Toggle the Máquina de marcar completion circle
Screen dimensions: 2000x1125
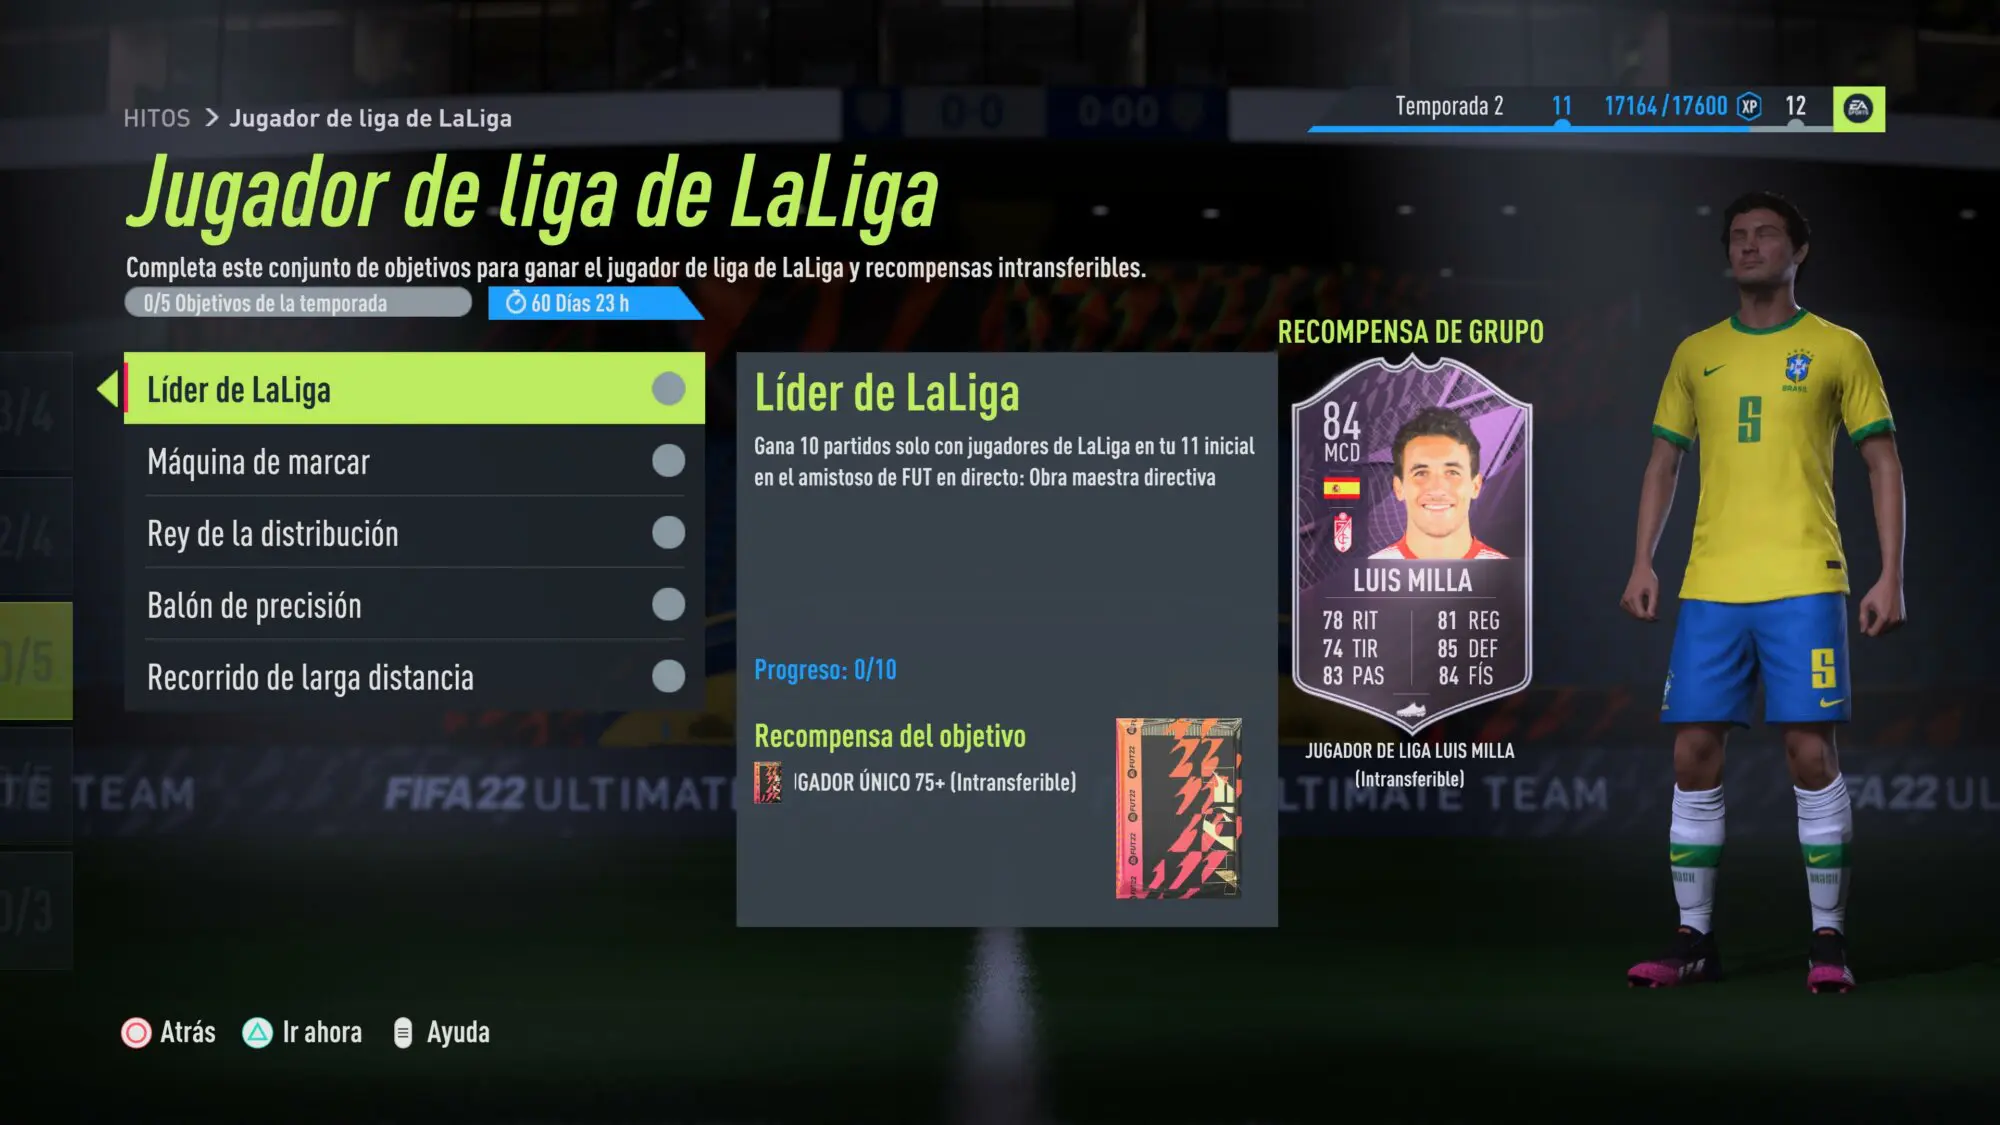[x=668, y=461]
